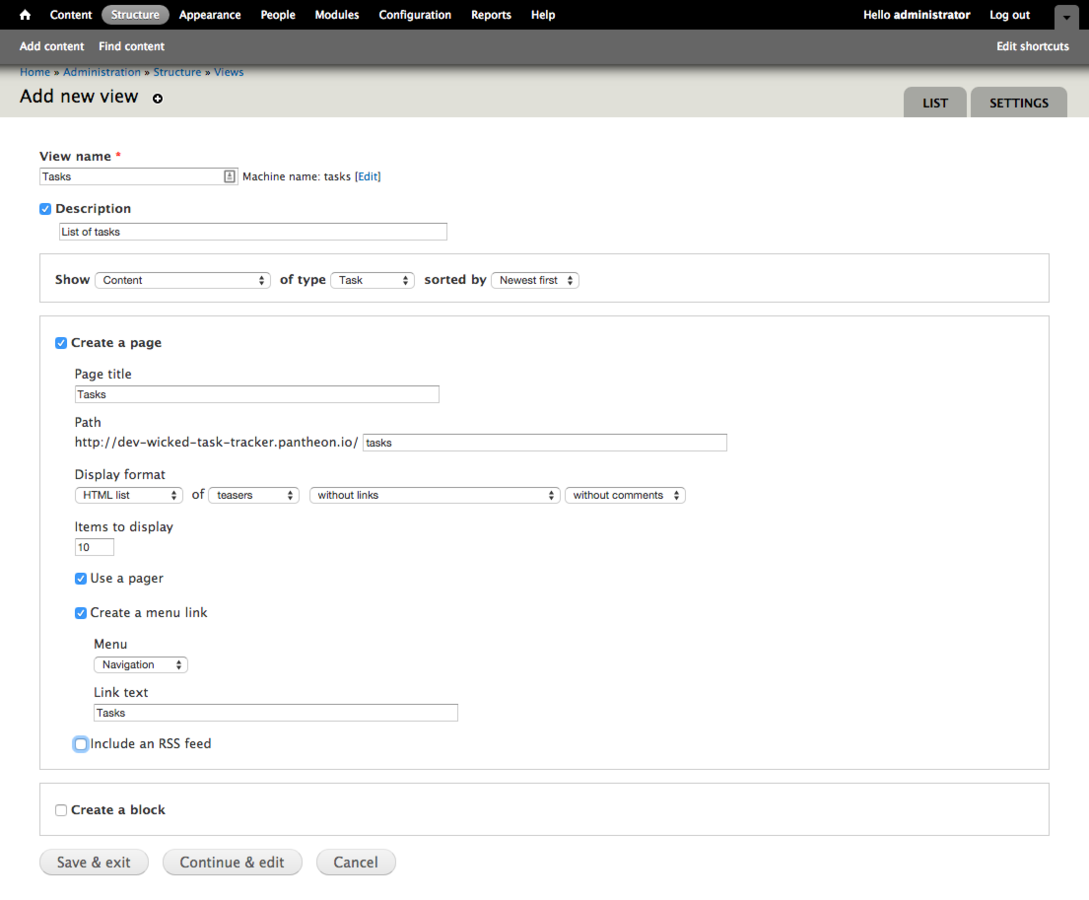Viewport: 1089px width, 900px height.
Task: Toggle the toolbar drawer arrow at top right
Action: (x=1066, y=17)
